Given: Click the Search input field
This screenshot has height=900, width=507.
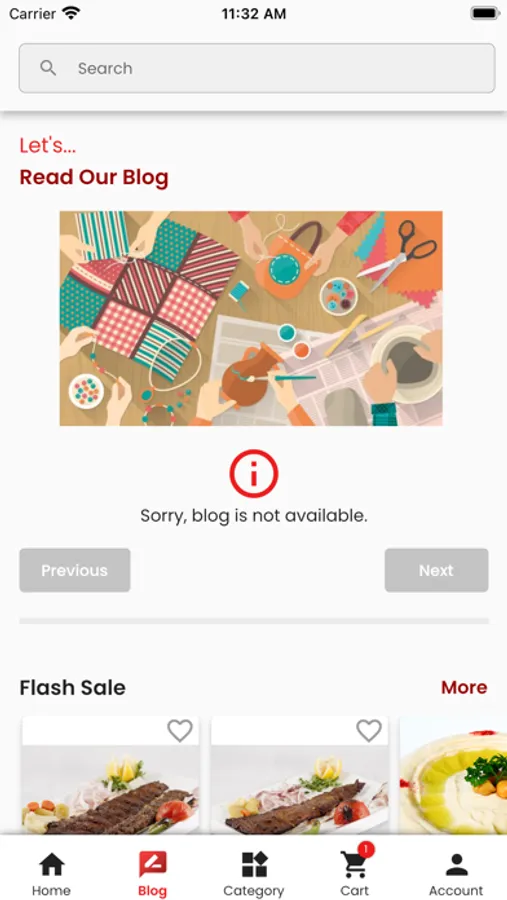Looking at the screenshot, I should coord(257,68).
